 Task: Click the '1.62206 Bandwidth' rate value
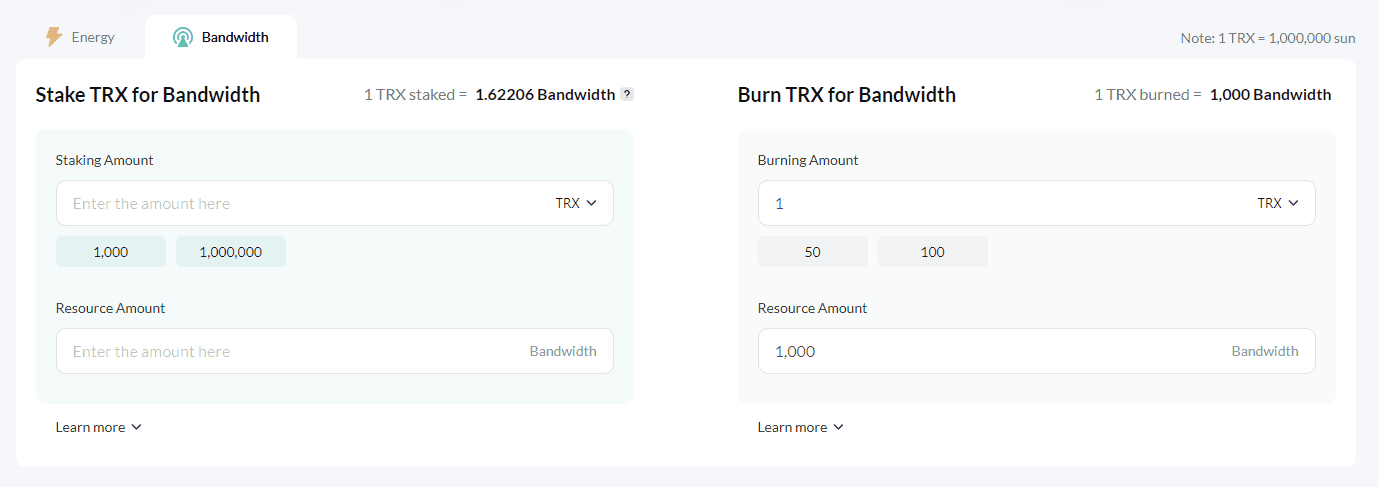(x=545, y=95)
